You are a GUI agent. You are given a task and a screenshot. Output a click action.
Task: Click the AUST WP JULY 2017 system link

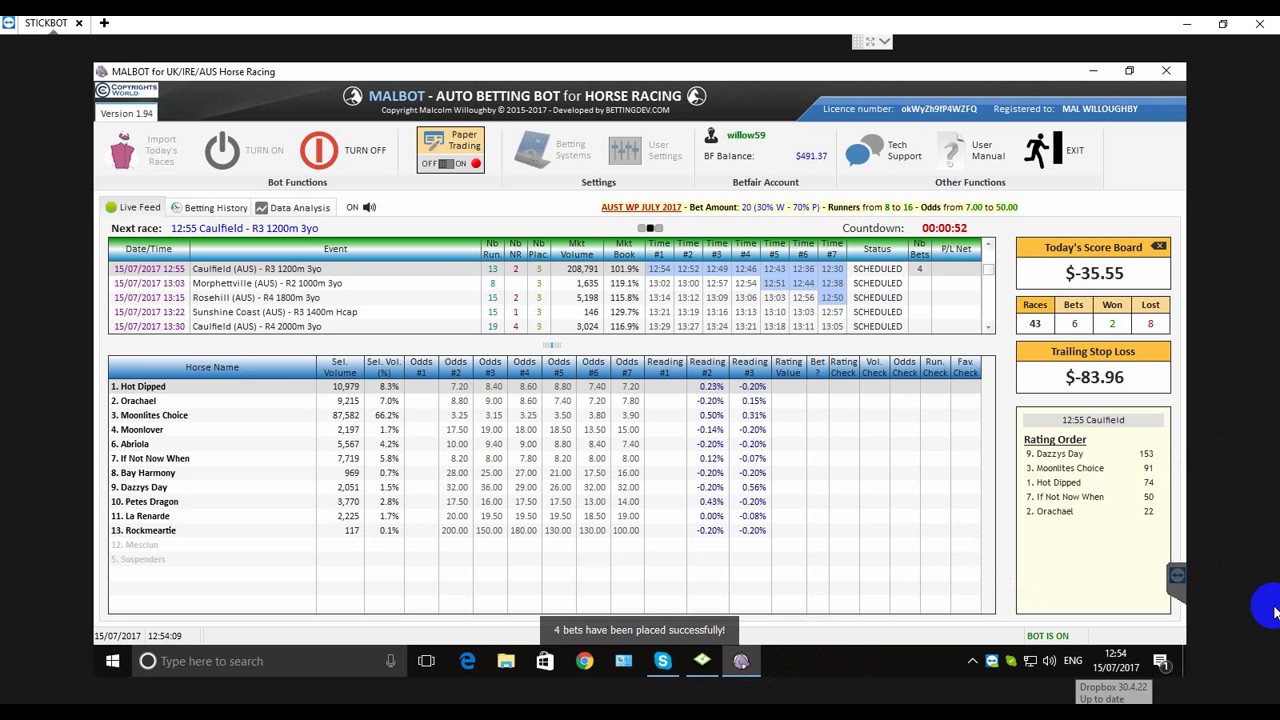click(x=641, y=207)
